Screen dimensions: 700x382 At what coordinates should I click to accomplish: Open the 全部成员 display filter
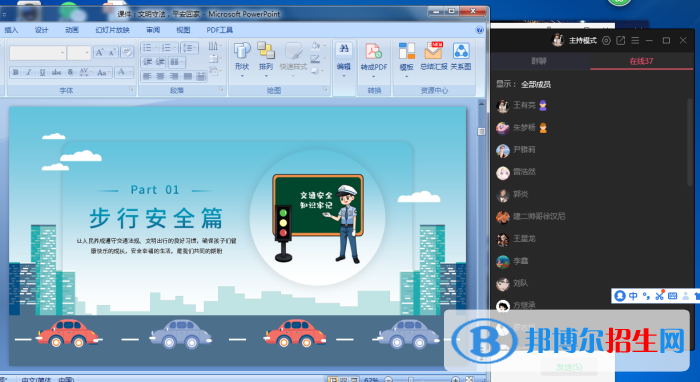[536, 84]
